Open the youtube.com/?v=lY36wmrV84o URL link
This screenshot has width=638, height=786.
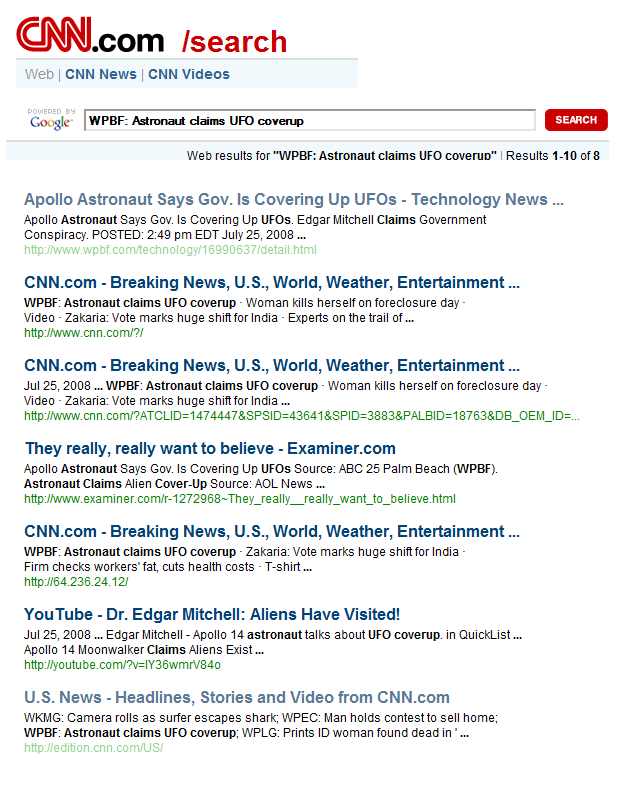click(122, 665)
